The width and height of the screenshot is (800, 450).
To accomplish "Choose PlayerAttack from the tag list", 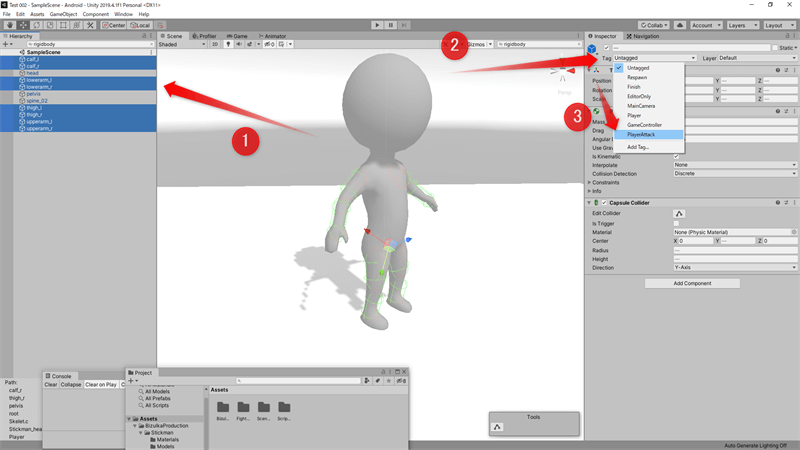I will pos(648,135).
